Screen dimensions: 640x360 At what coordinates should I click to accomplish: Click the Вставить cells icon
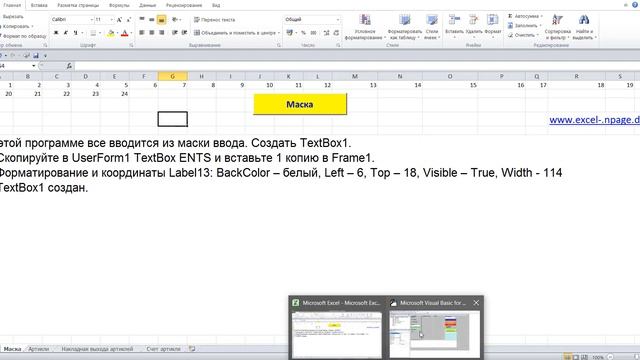454,20
